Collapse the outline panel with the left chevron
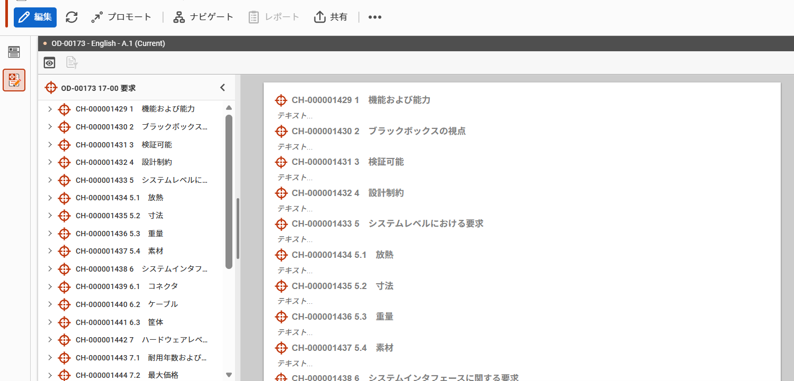794x381 pixels. pos(222,88)
